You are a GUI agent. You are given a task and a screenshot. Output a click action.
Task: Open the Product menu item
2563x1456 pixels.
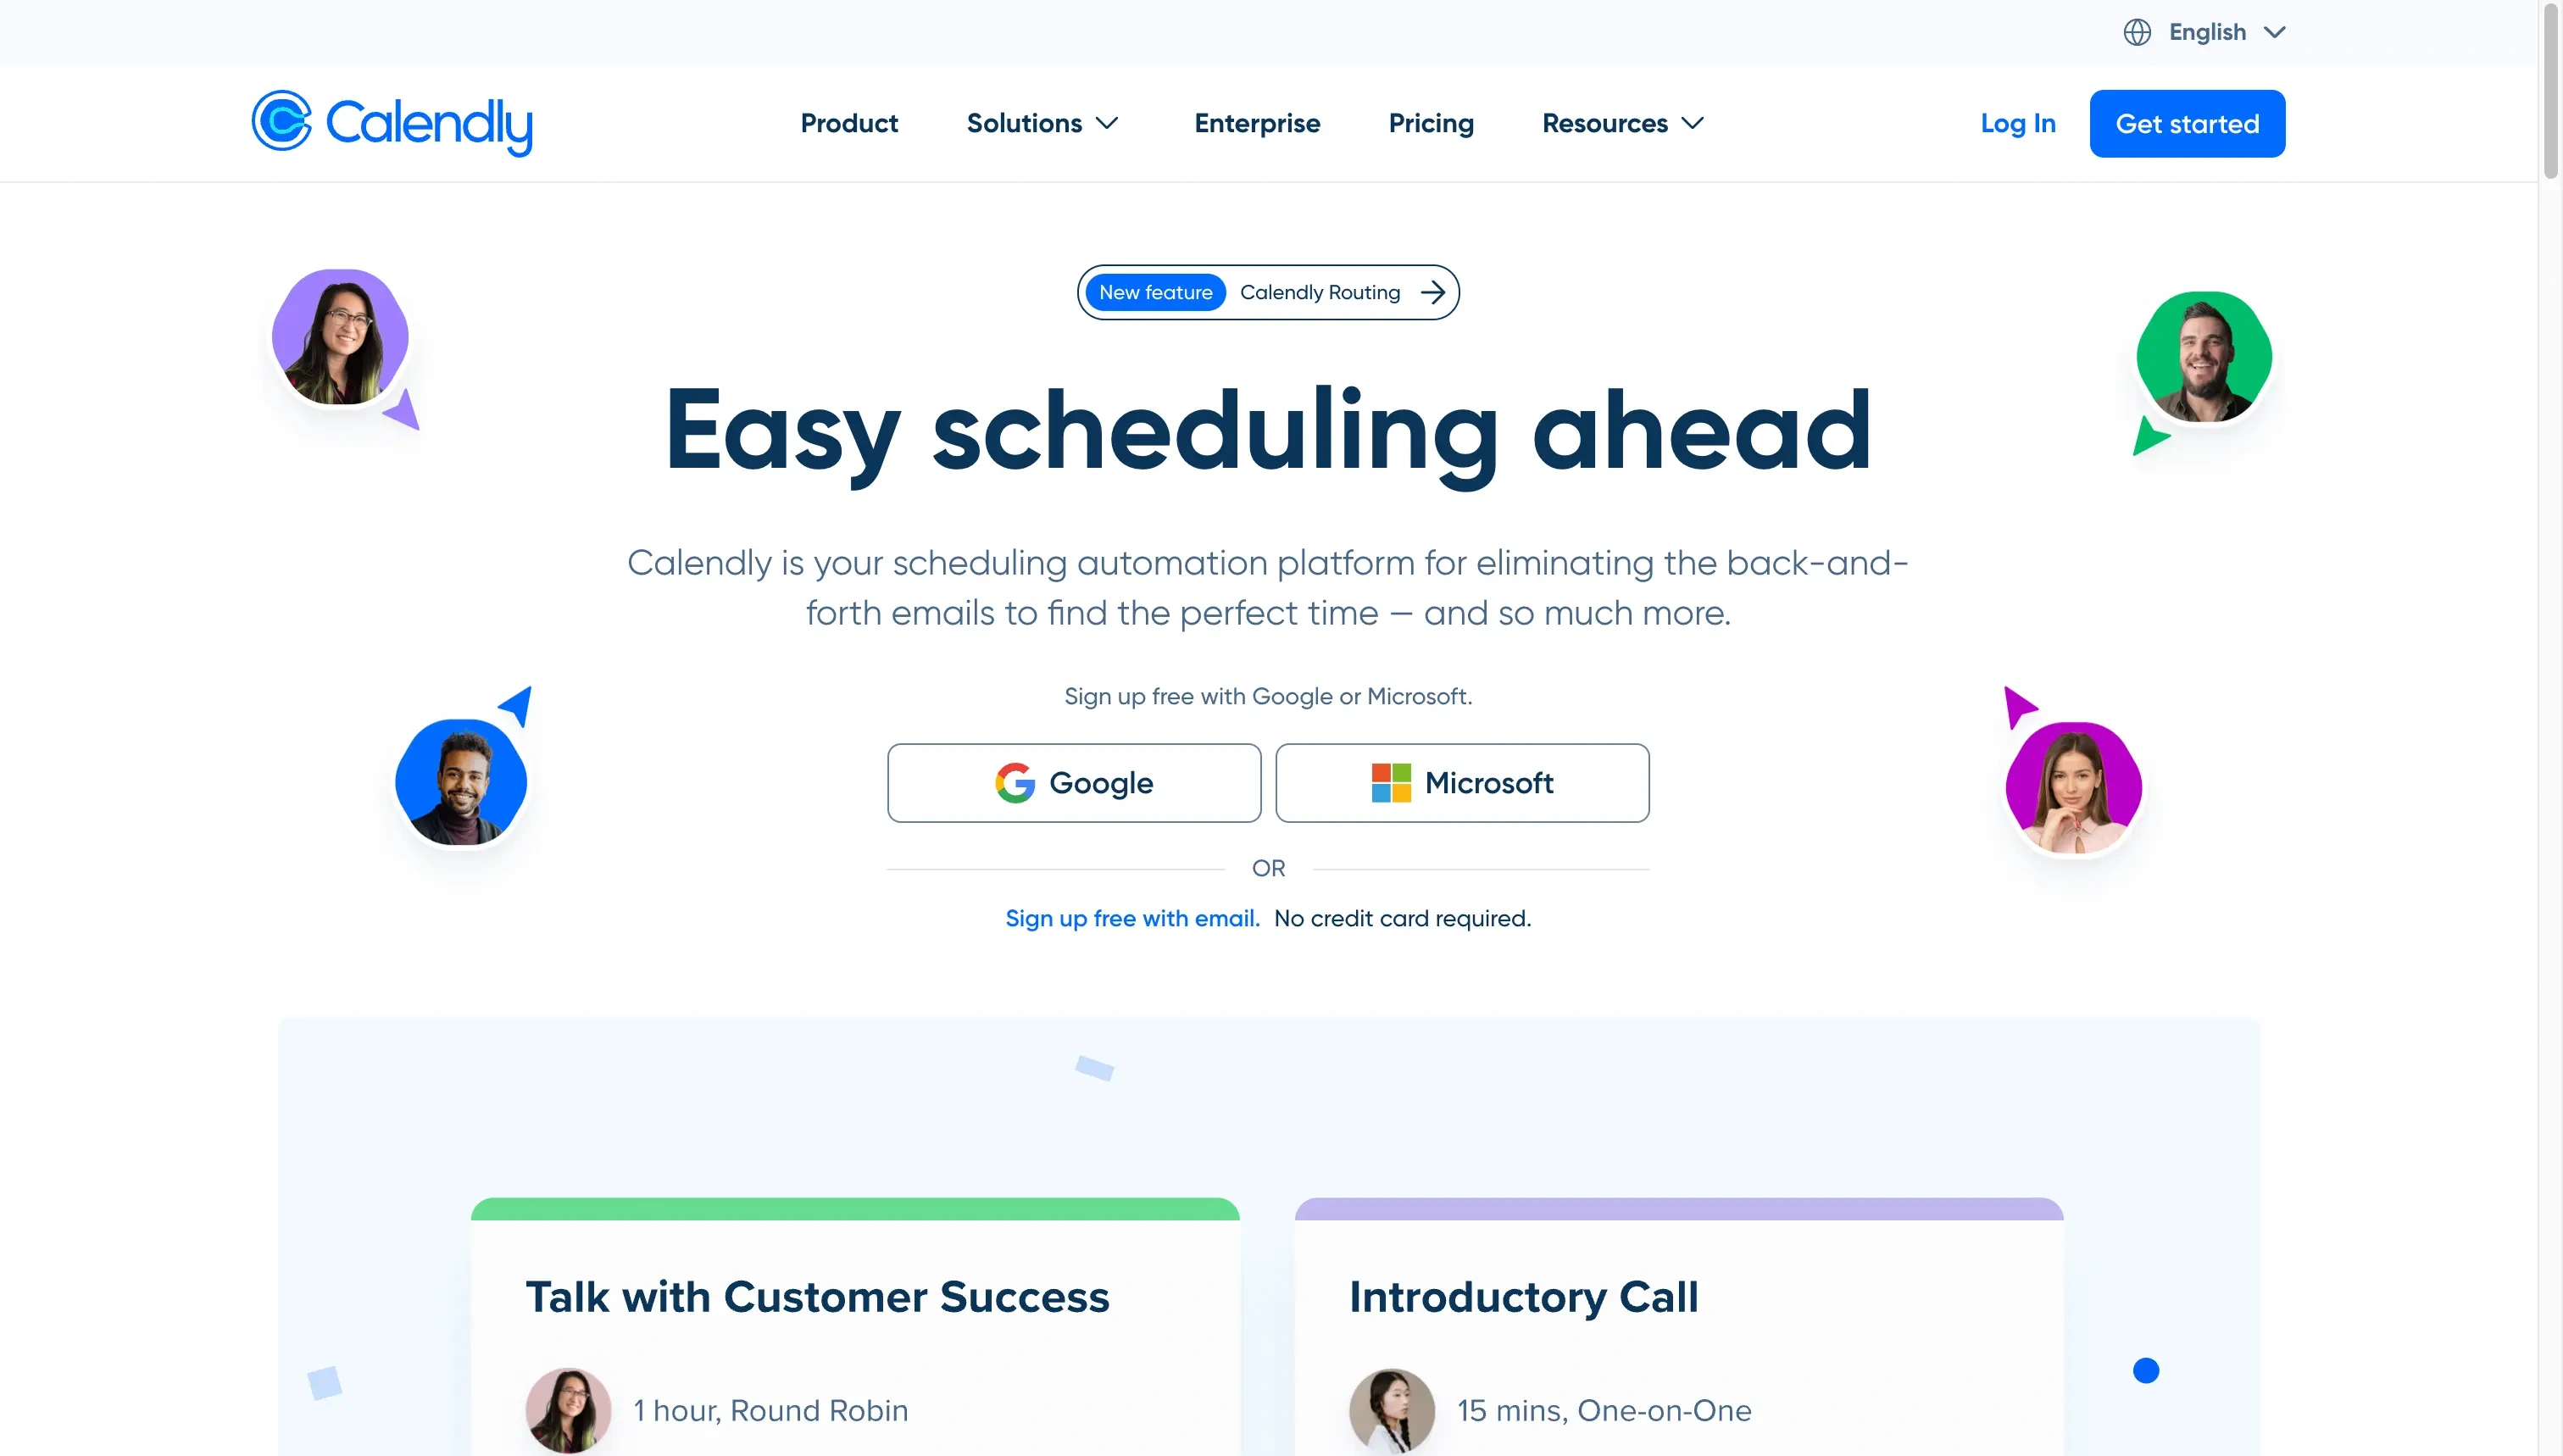click(848, 123)
